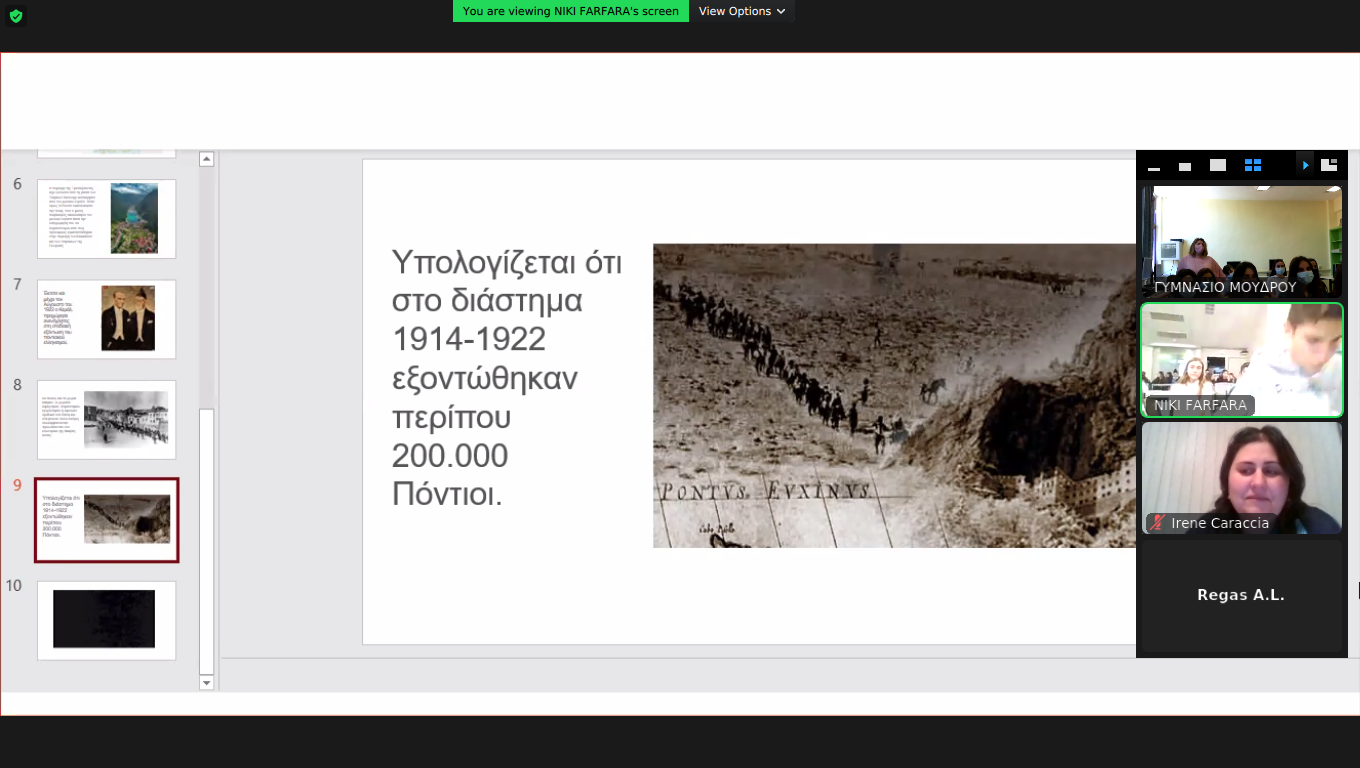Select the black slide 10 thumbnail

tap(106, 620)
